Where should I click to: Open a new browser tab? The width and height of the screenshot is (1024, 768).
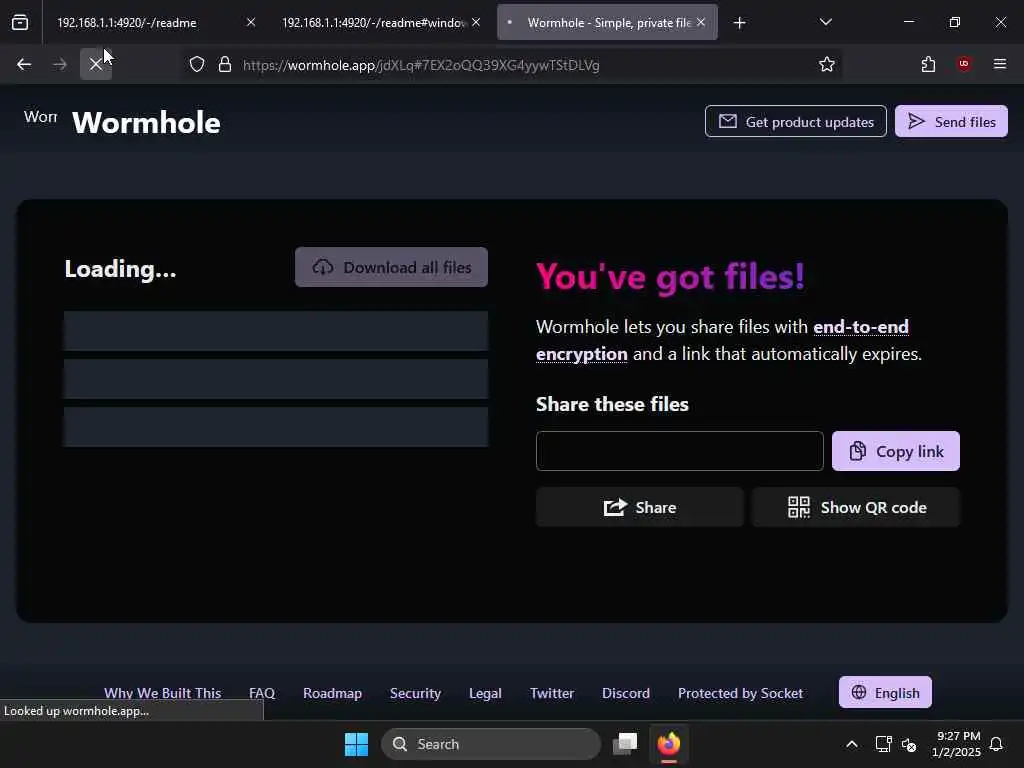739,23
